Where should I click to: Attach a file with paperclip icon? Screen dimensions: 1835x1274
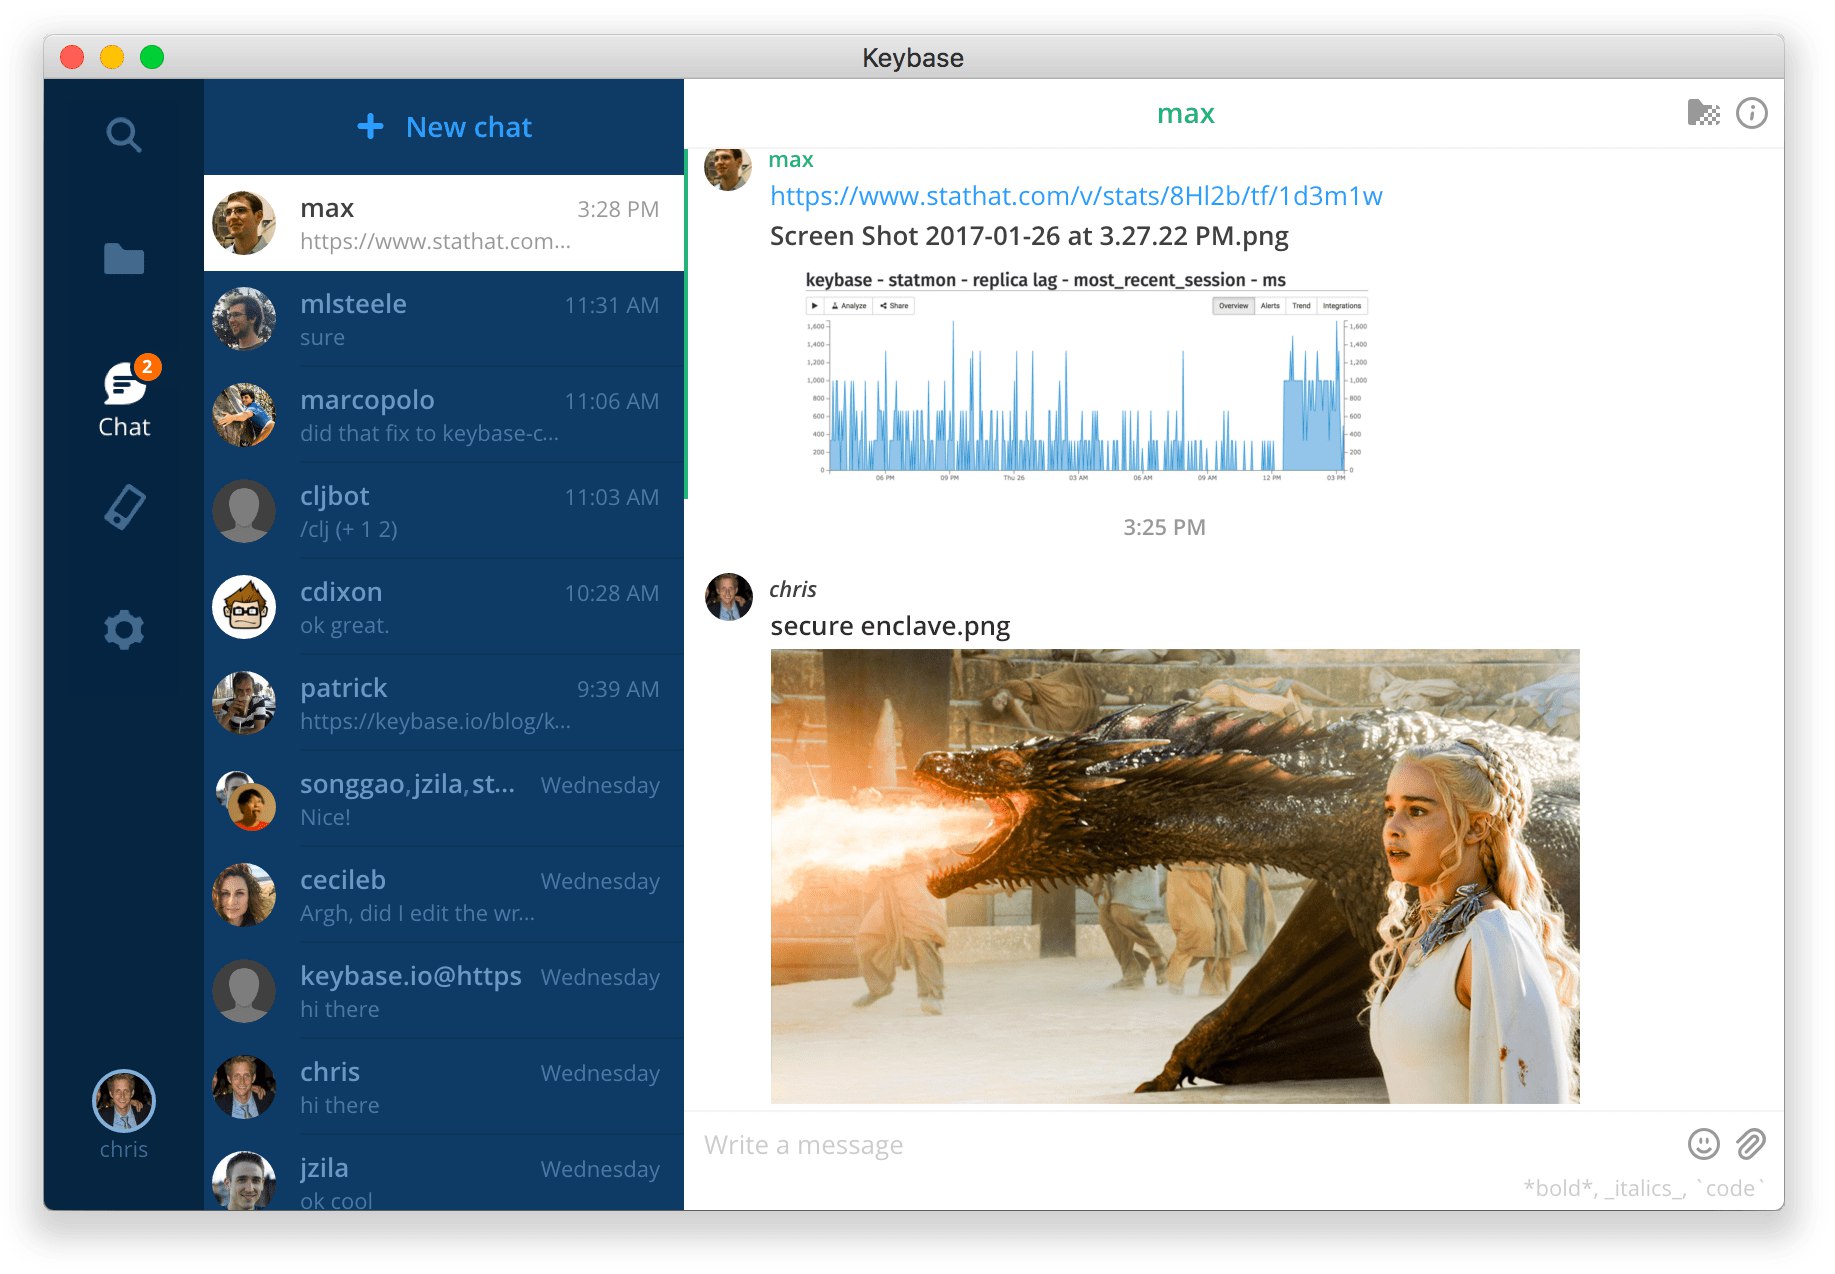(x=1751, y=1144)
